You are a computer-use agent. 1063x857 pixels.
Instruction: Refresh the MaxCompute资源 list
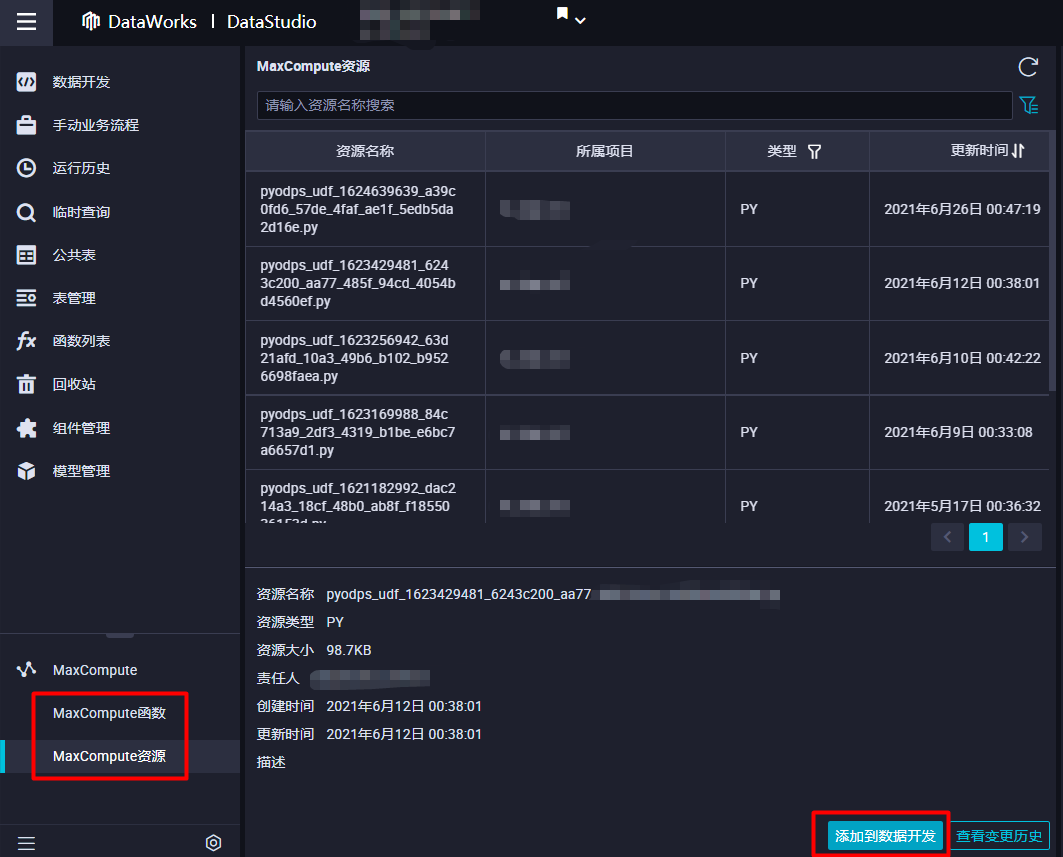click(1028, 66)
